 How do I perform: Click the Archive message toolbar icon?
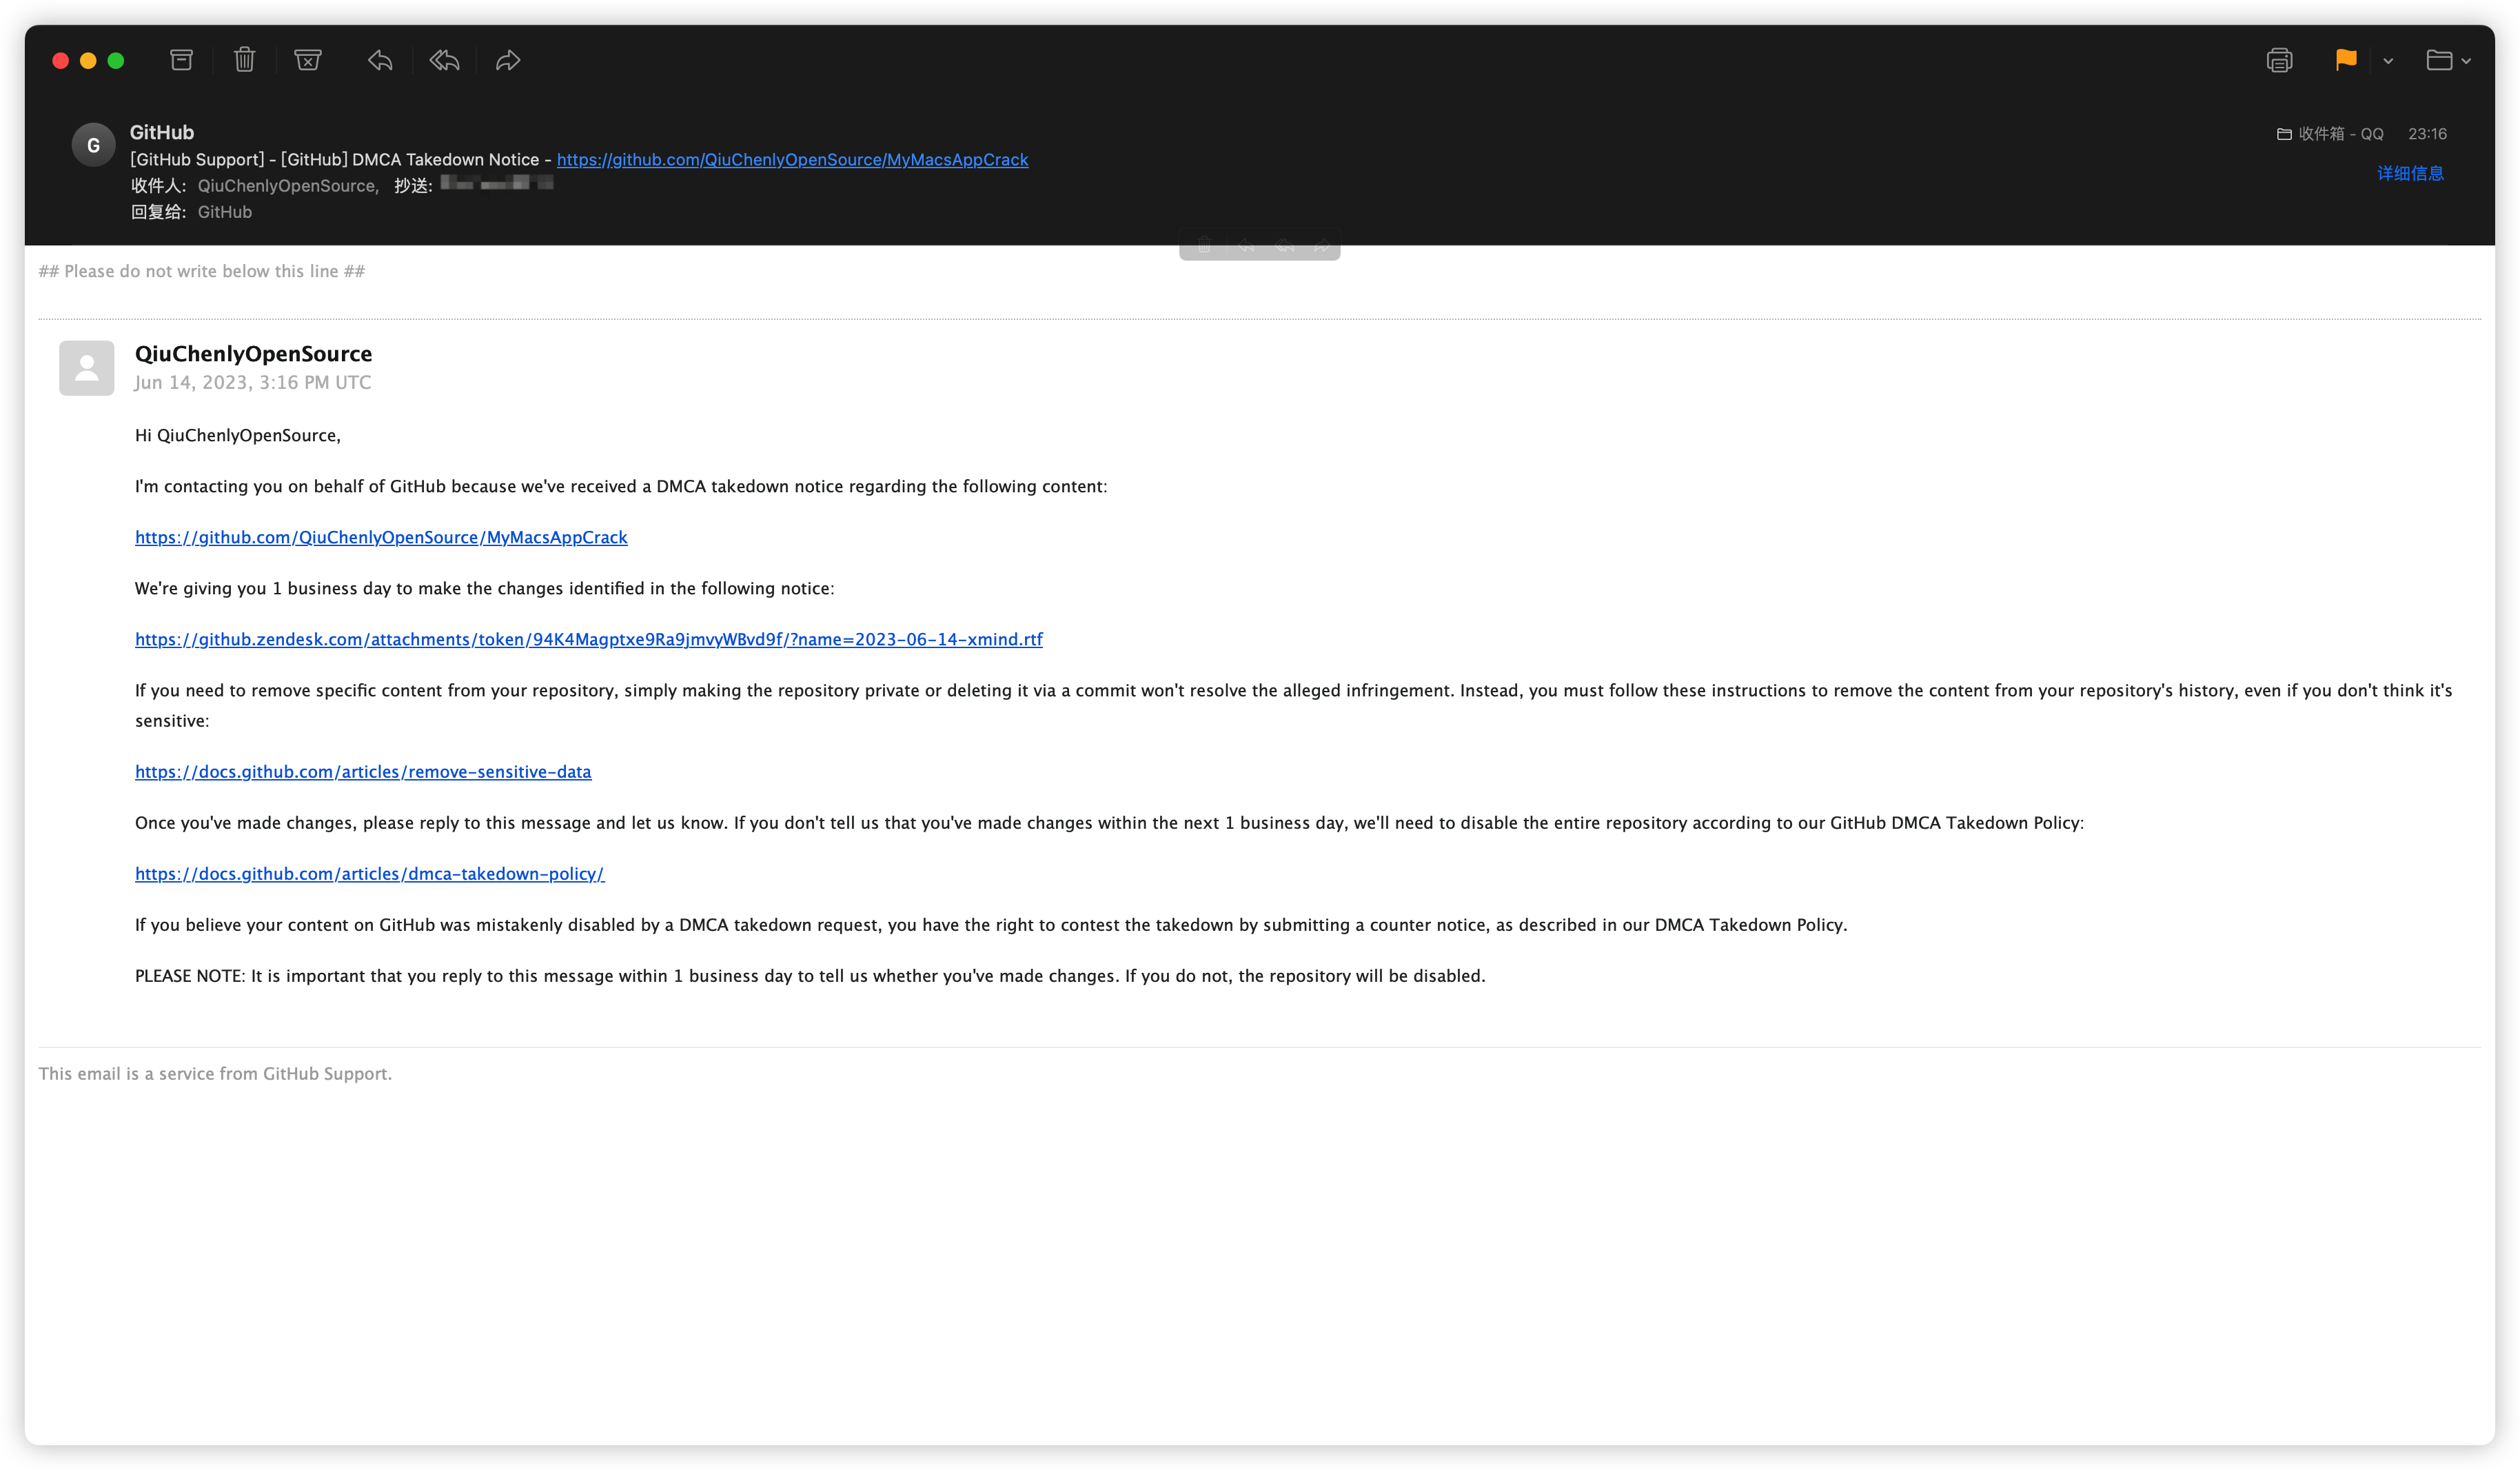(181, 60)
